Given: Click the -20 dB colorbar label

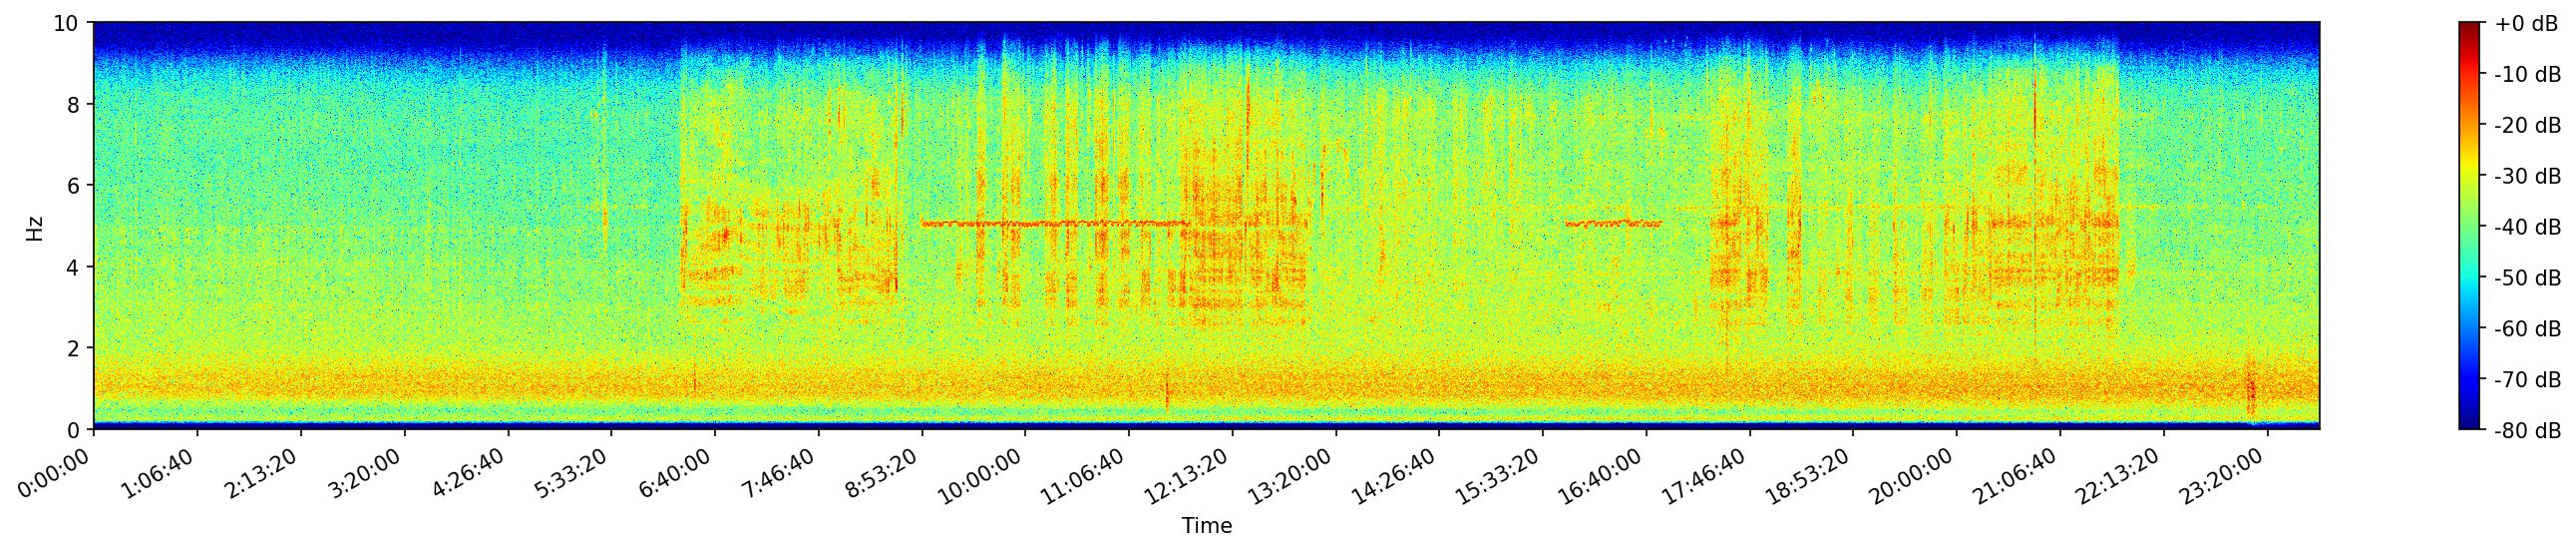Looking at the screenshot, I should click(2527, 126).
